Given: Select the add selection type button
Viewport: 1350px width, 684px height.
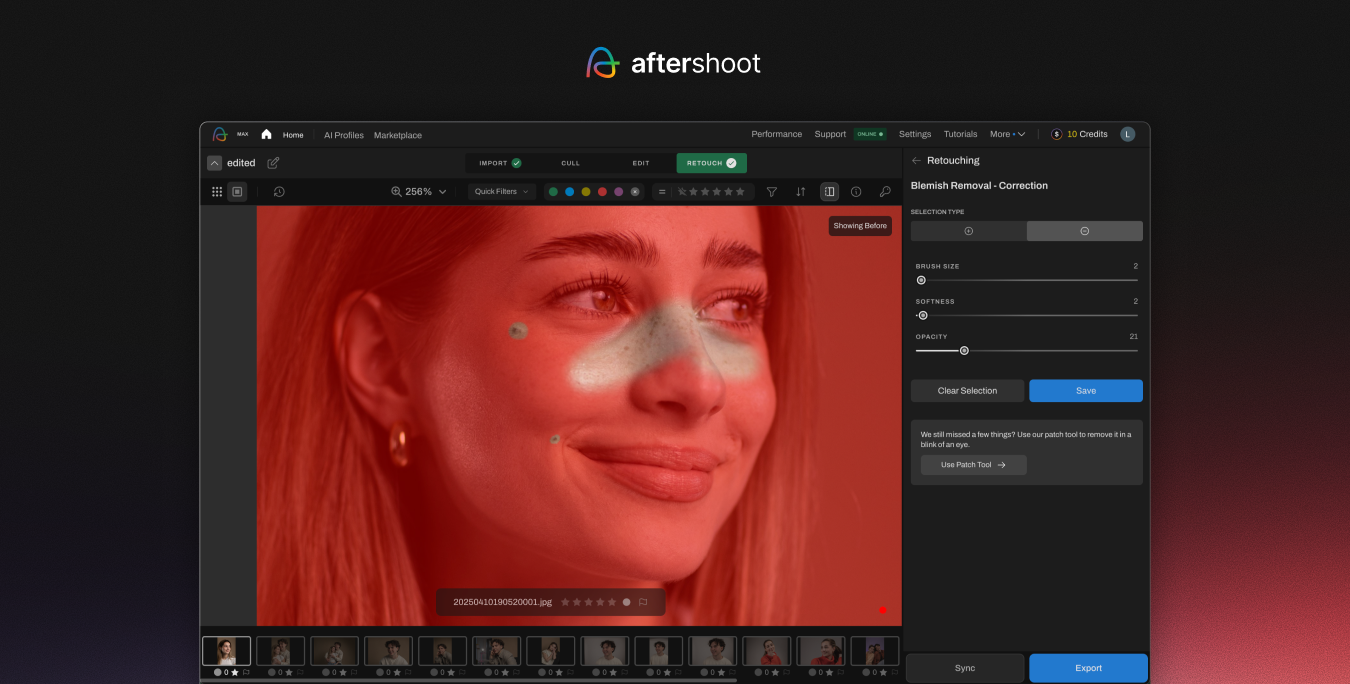Looking at the screenshot, I should 968,231.
